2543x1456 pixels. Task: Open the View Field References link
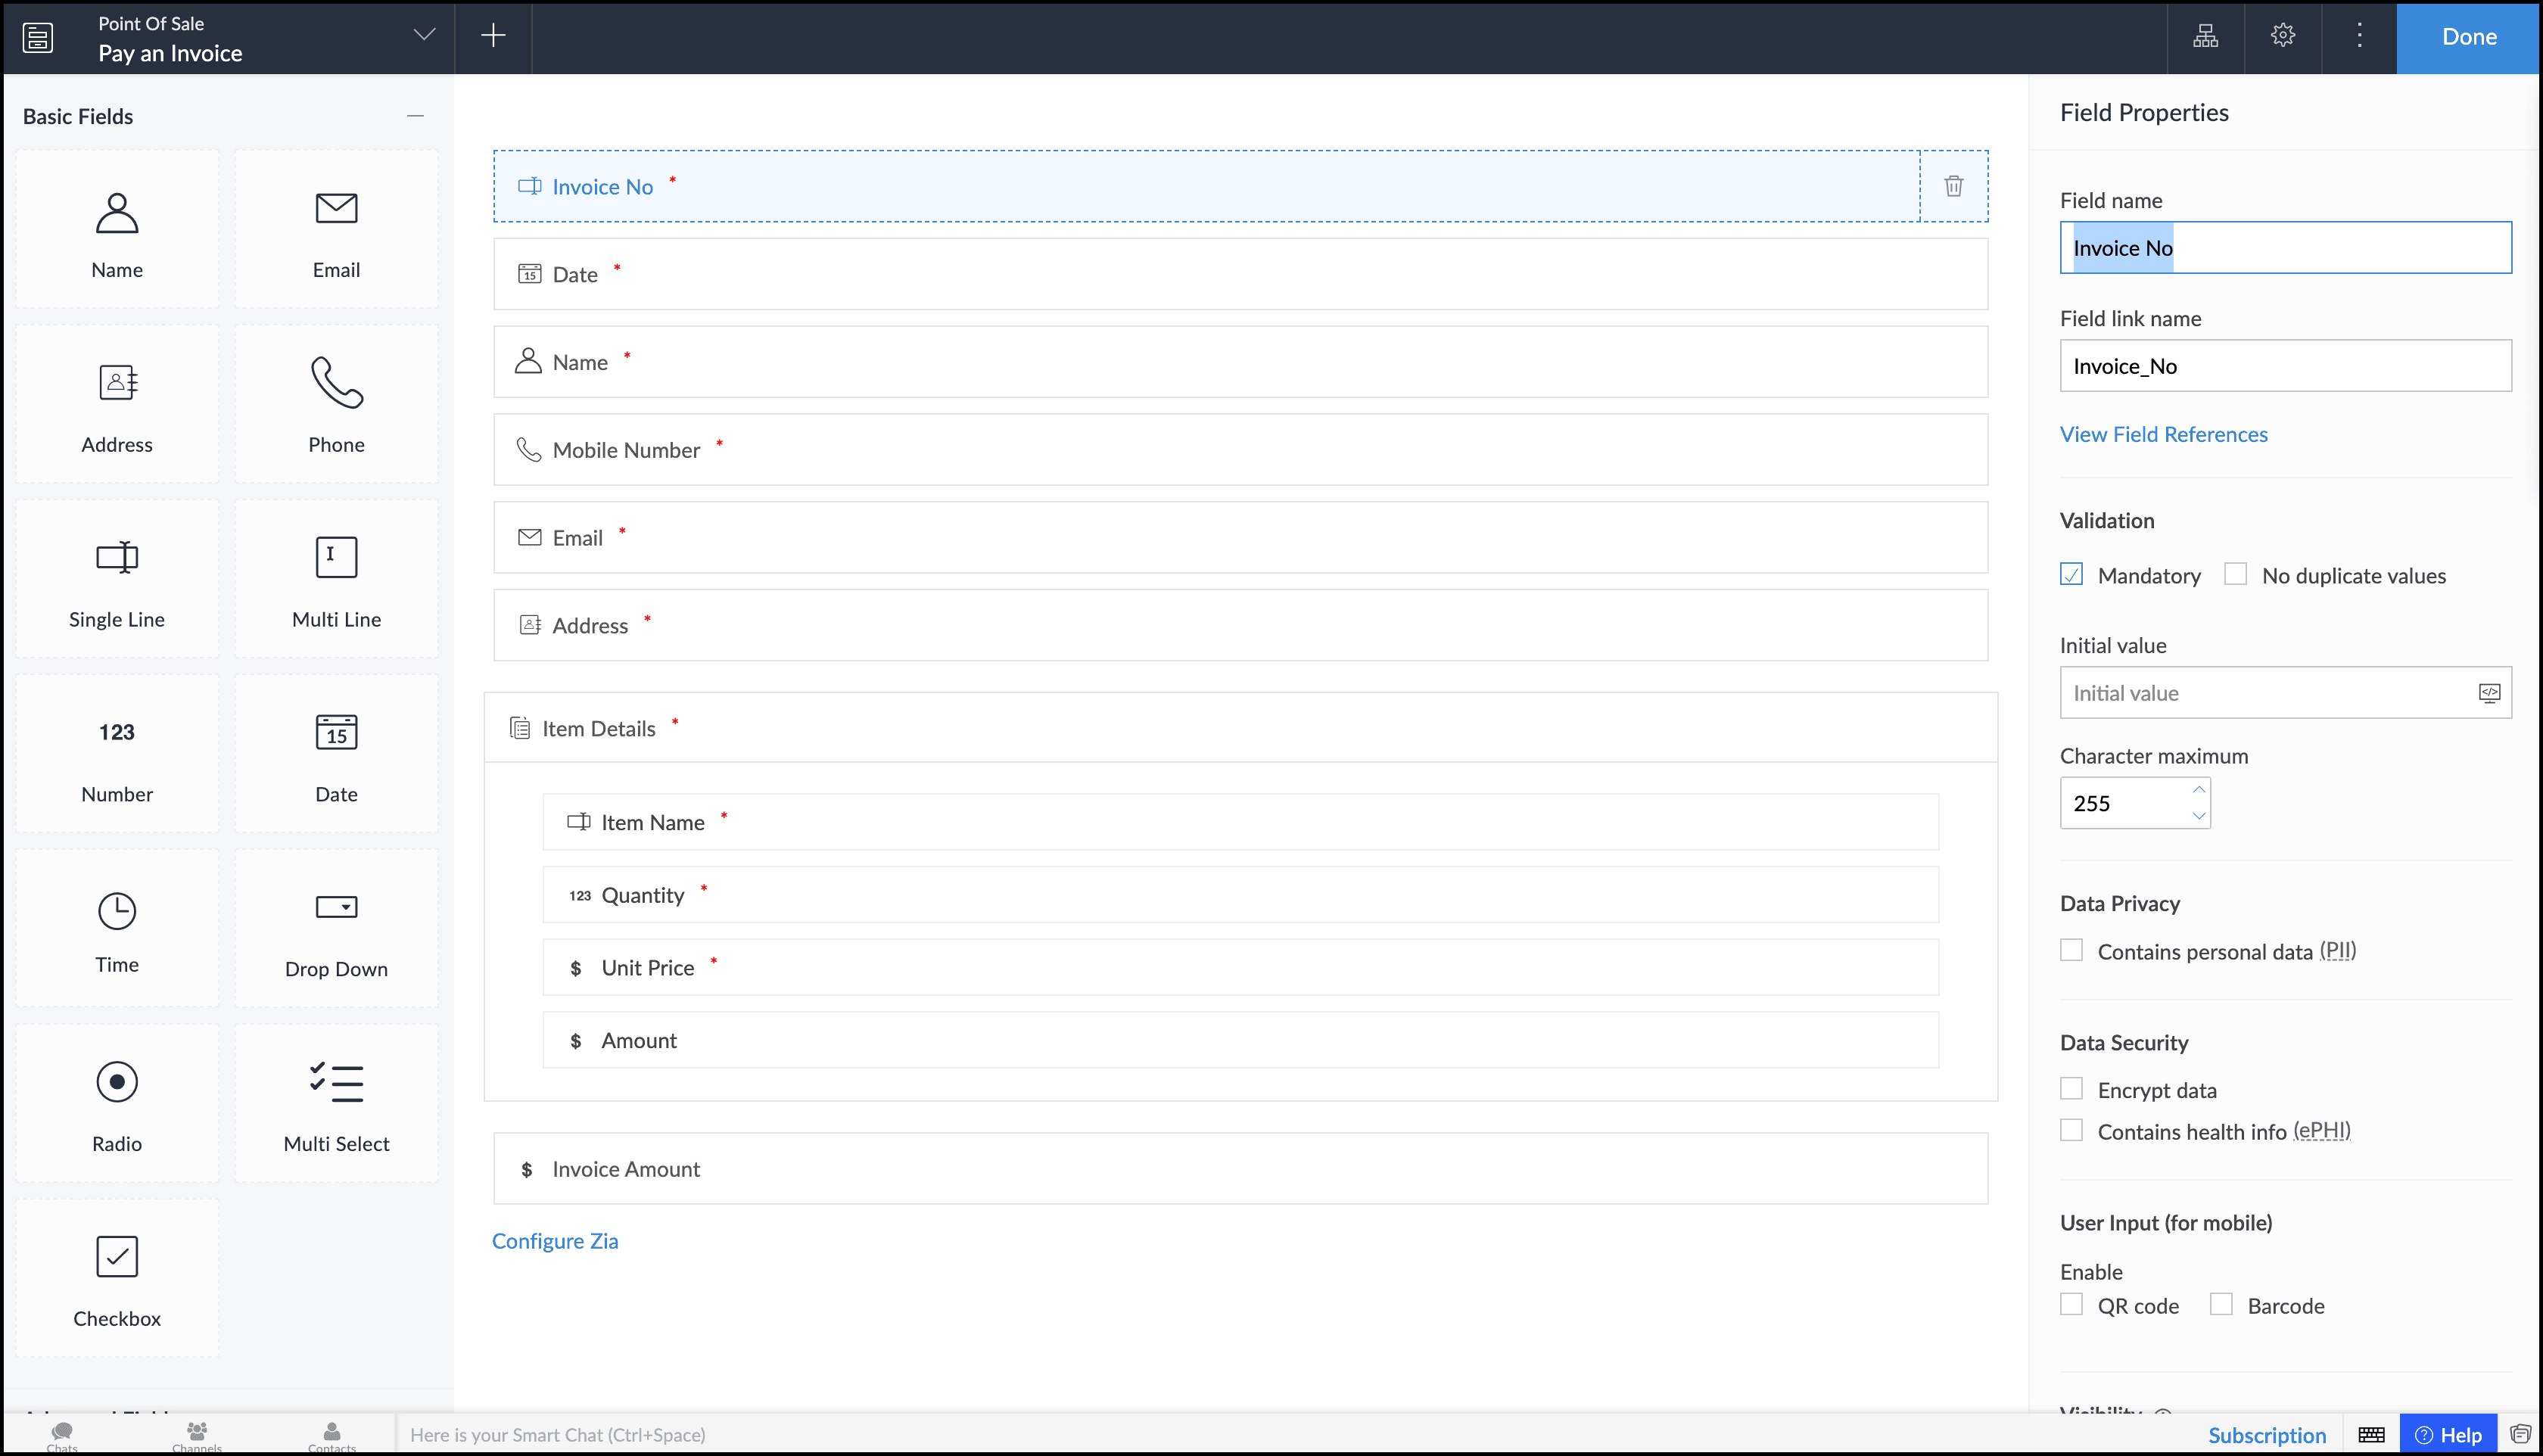pyautogui.click(x=2163, y=434)
